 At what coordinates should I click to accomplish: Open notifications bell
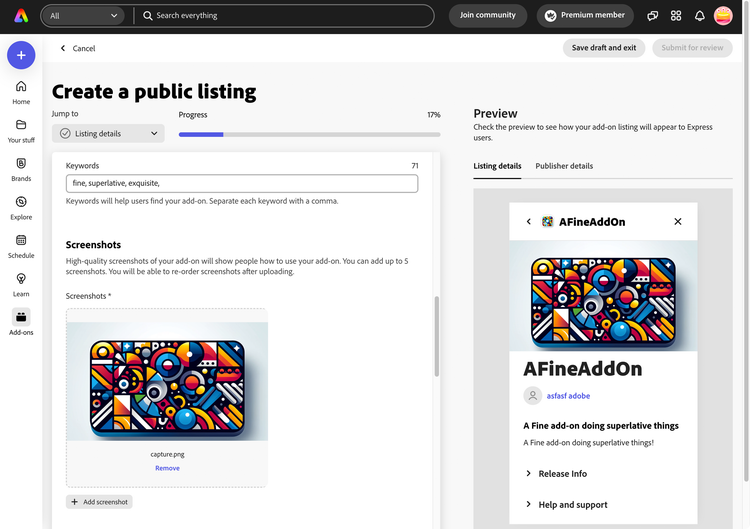tap(699, 16)
